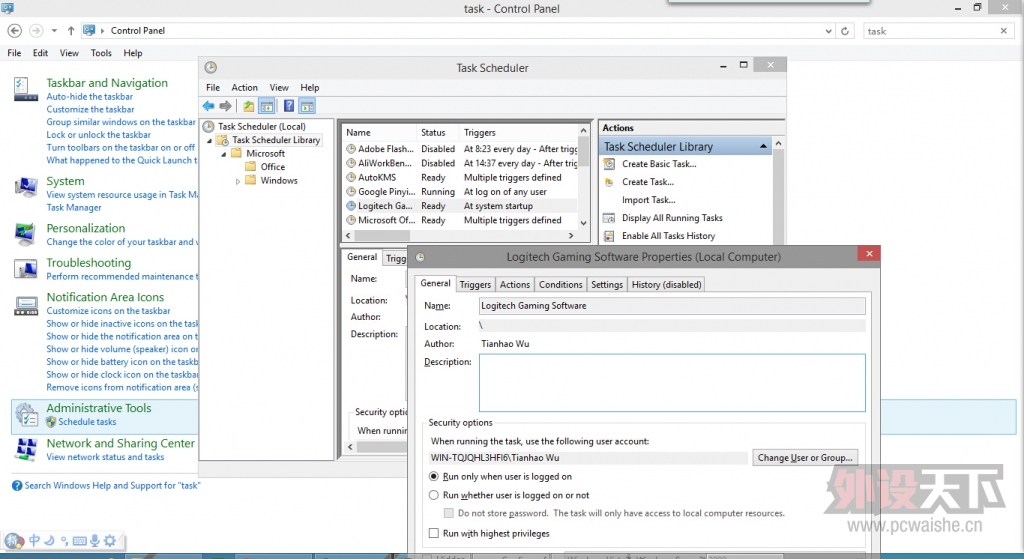Click the Refresh icon beside the address bar
The width and height of the screenshot is (1024, 559).
pyautogui.click(x=846, y=31)
